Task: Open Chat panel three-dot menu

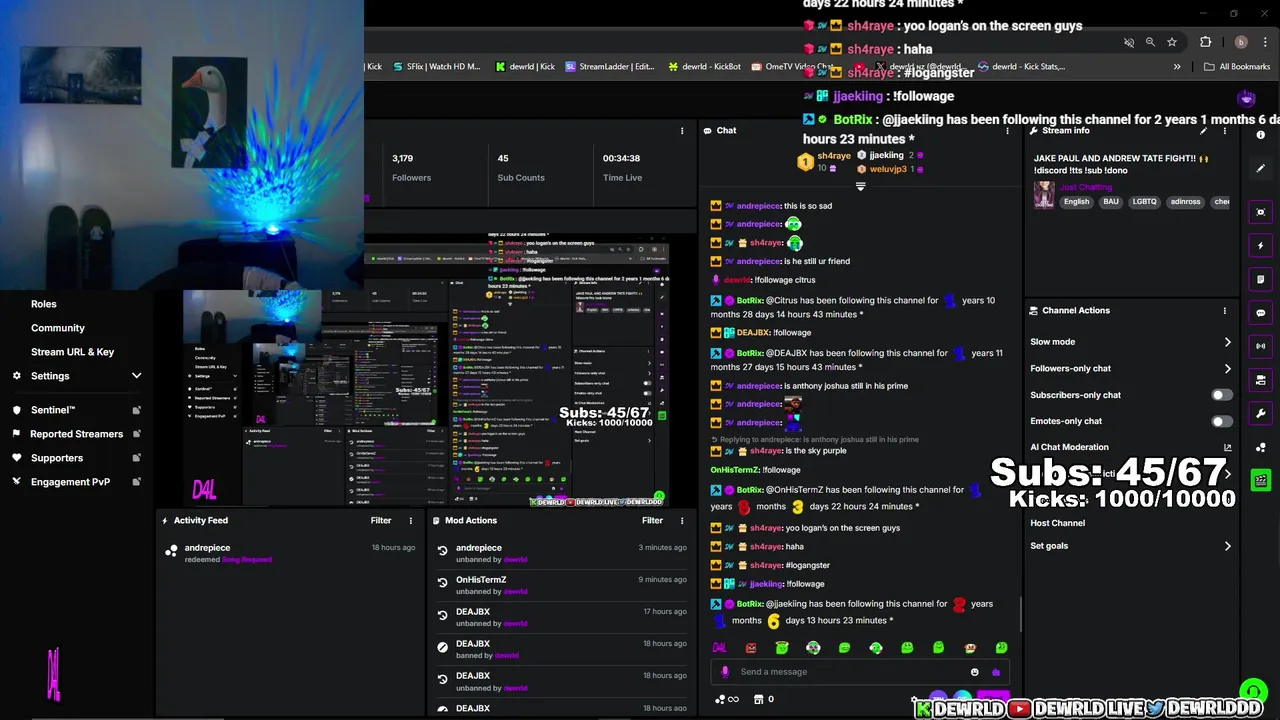Action: click(1007, 131)
